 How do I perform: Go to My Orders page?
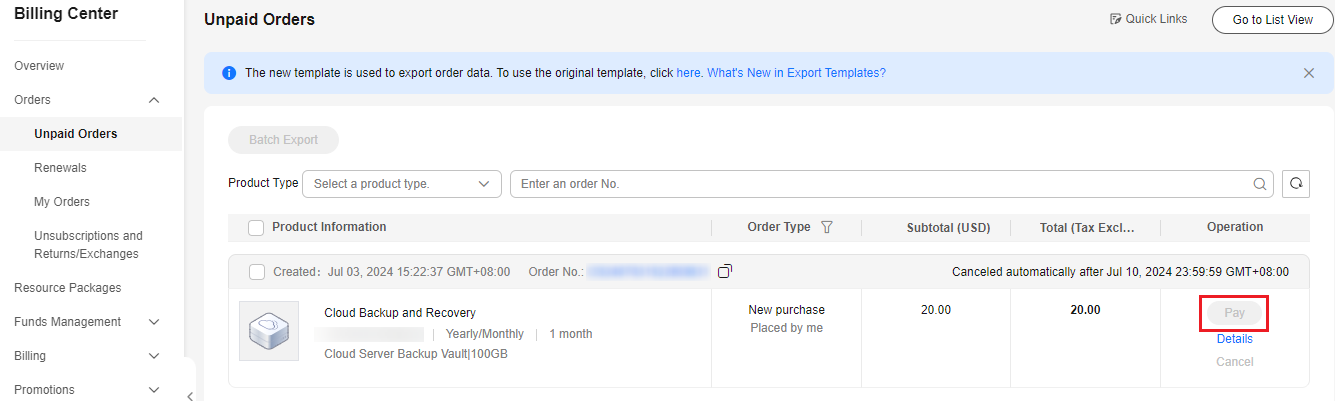(x=62, y=202)
